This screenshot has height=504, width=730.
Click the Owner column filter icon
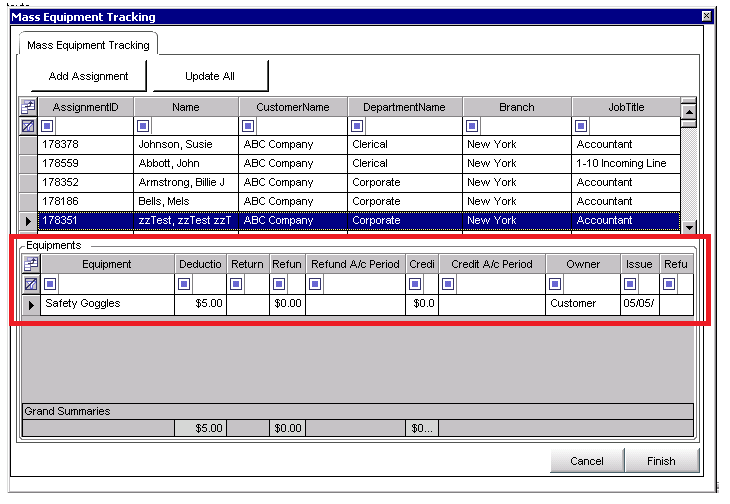tap(555, 284)
